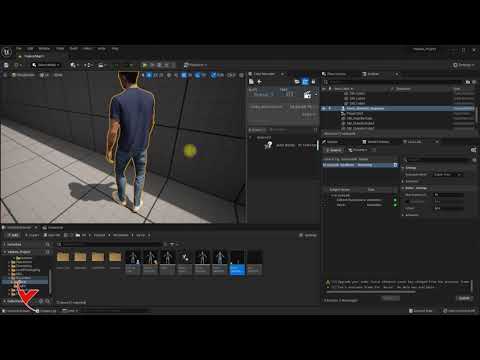The width and height of the screenshot is (480, 360).
Task: Open Content Browser Settings
Action: click(x=308, y=235)
